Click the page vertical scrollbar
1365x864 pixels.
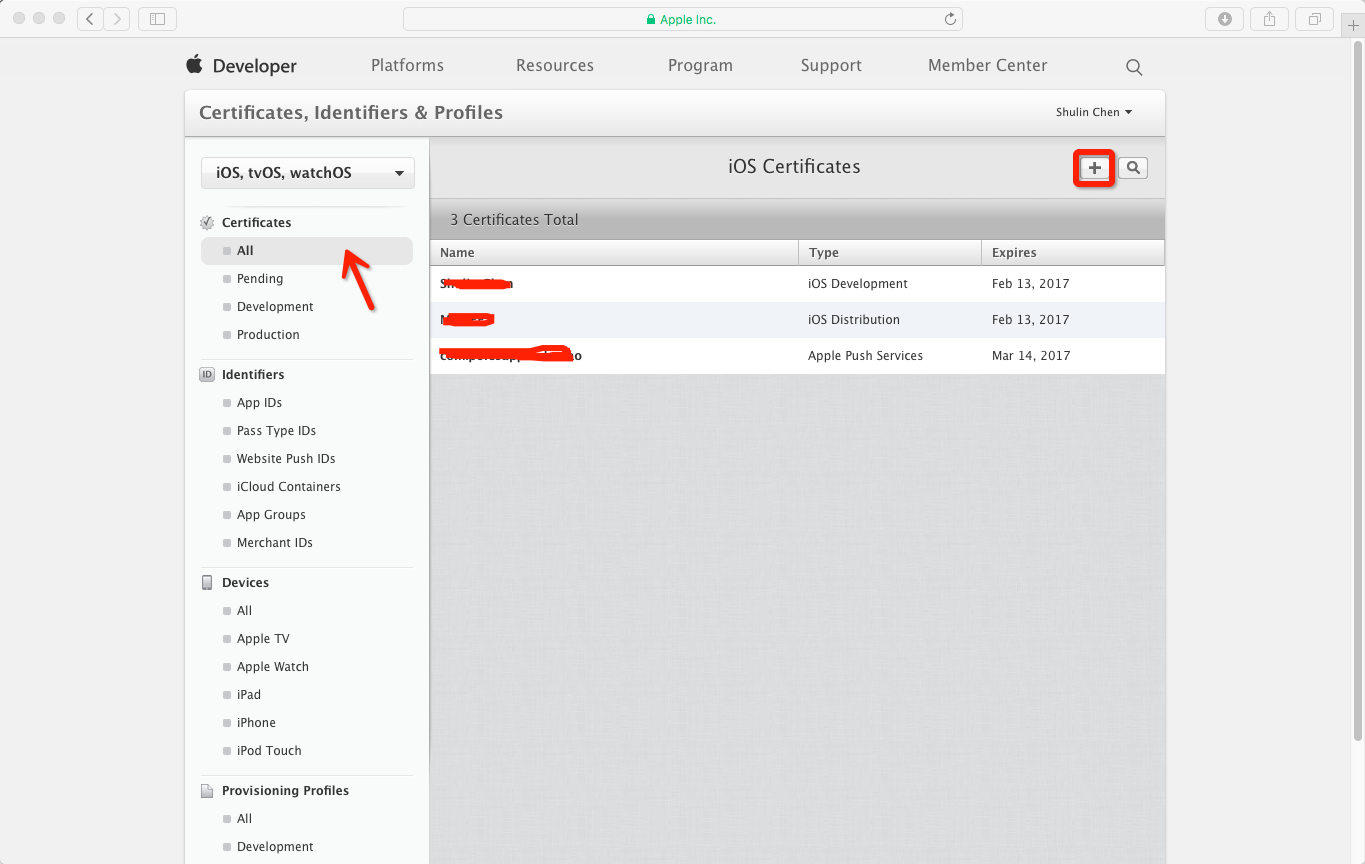pos(1358,390)
